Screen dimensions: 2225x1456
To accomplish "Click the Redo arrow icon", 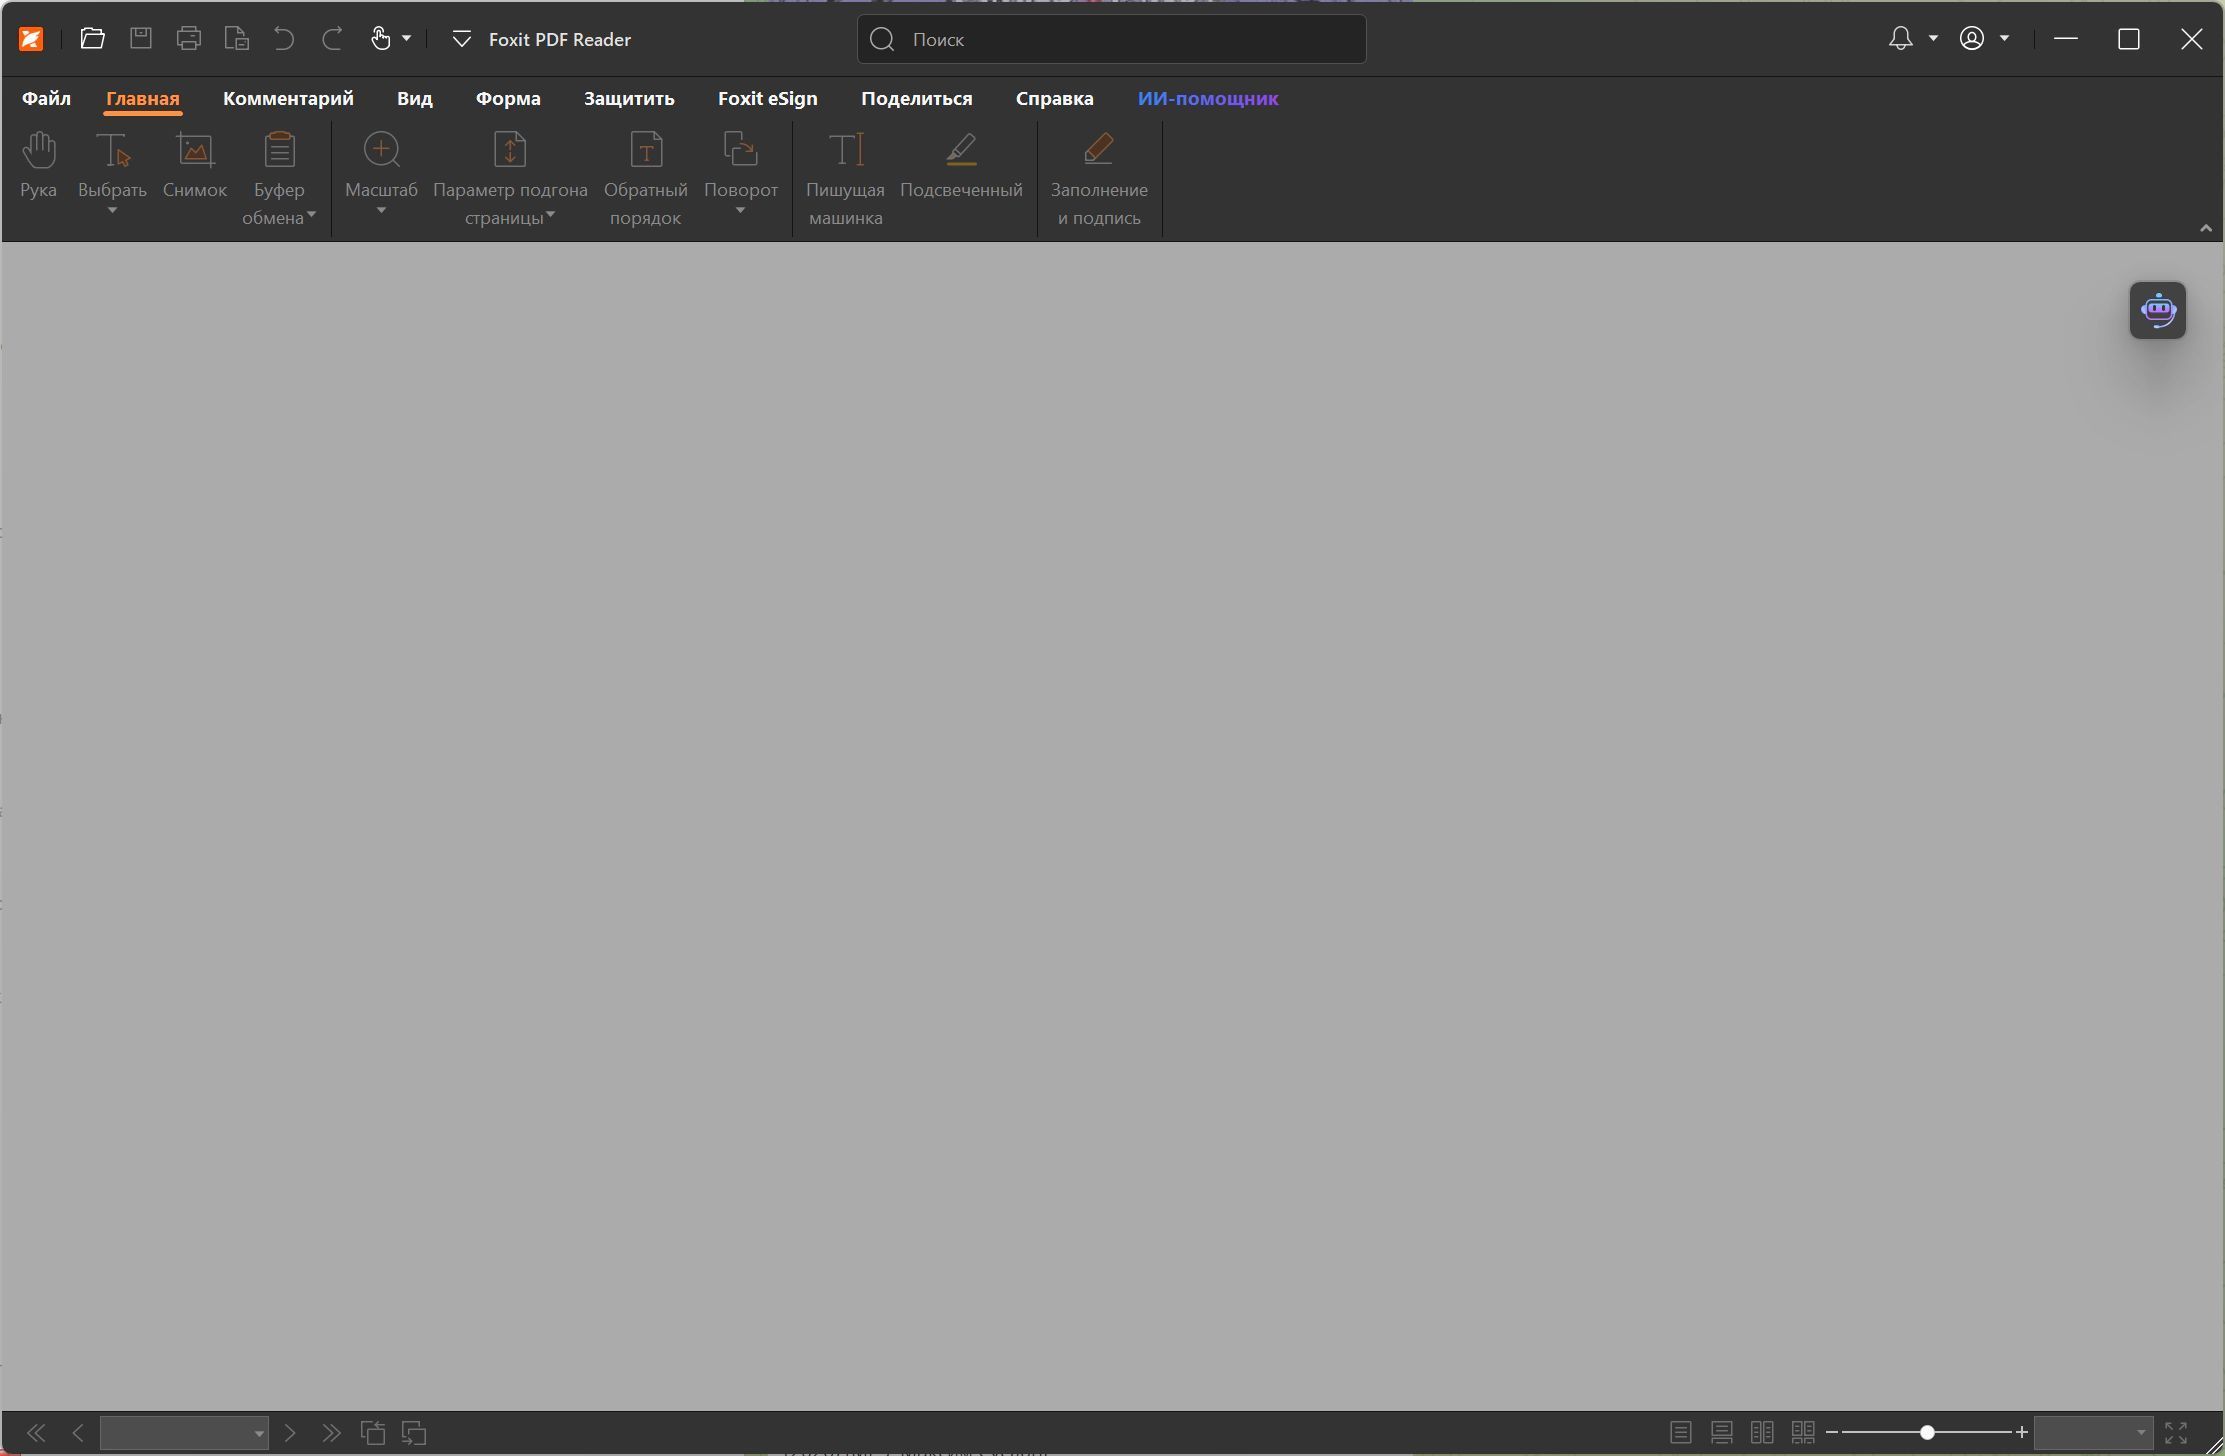I will point(332,39).
